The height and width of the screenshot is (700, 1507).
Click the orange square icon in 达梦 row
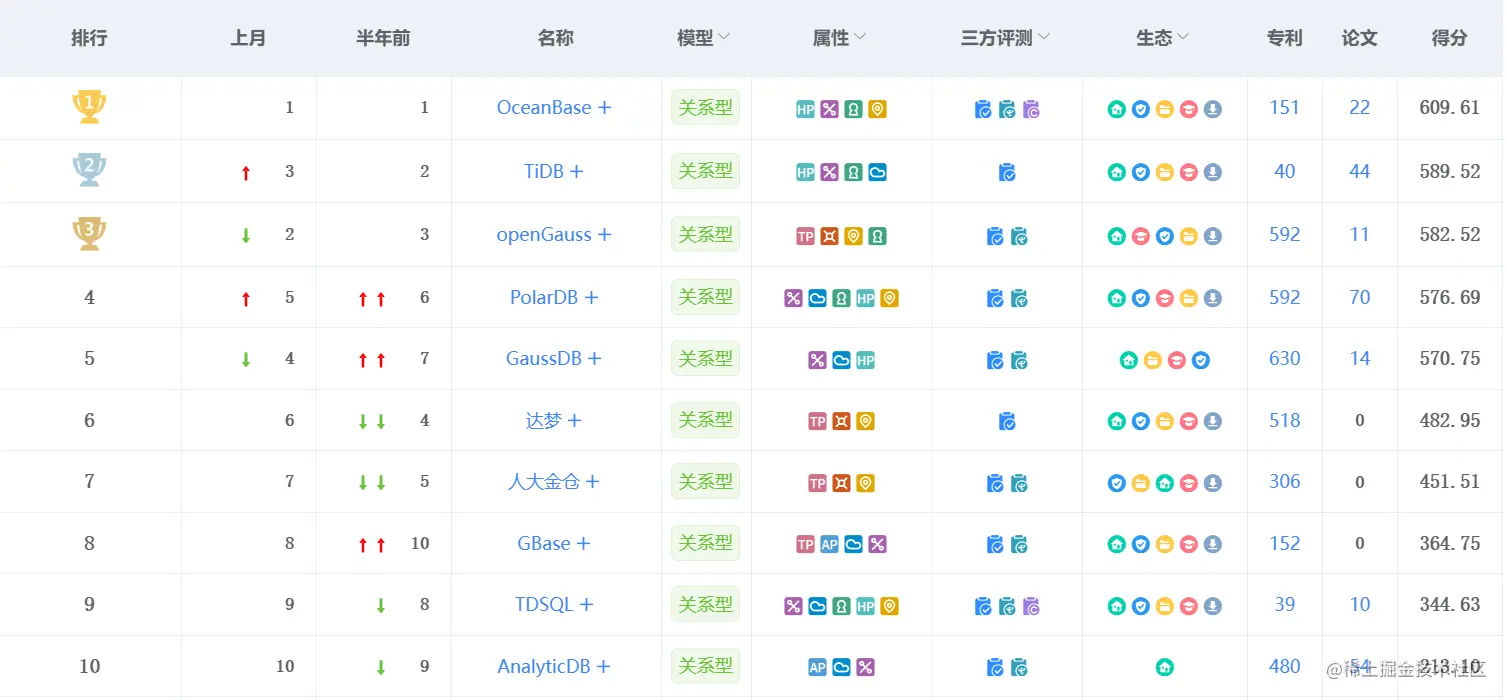[x=841, y=422]
